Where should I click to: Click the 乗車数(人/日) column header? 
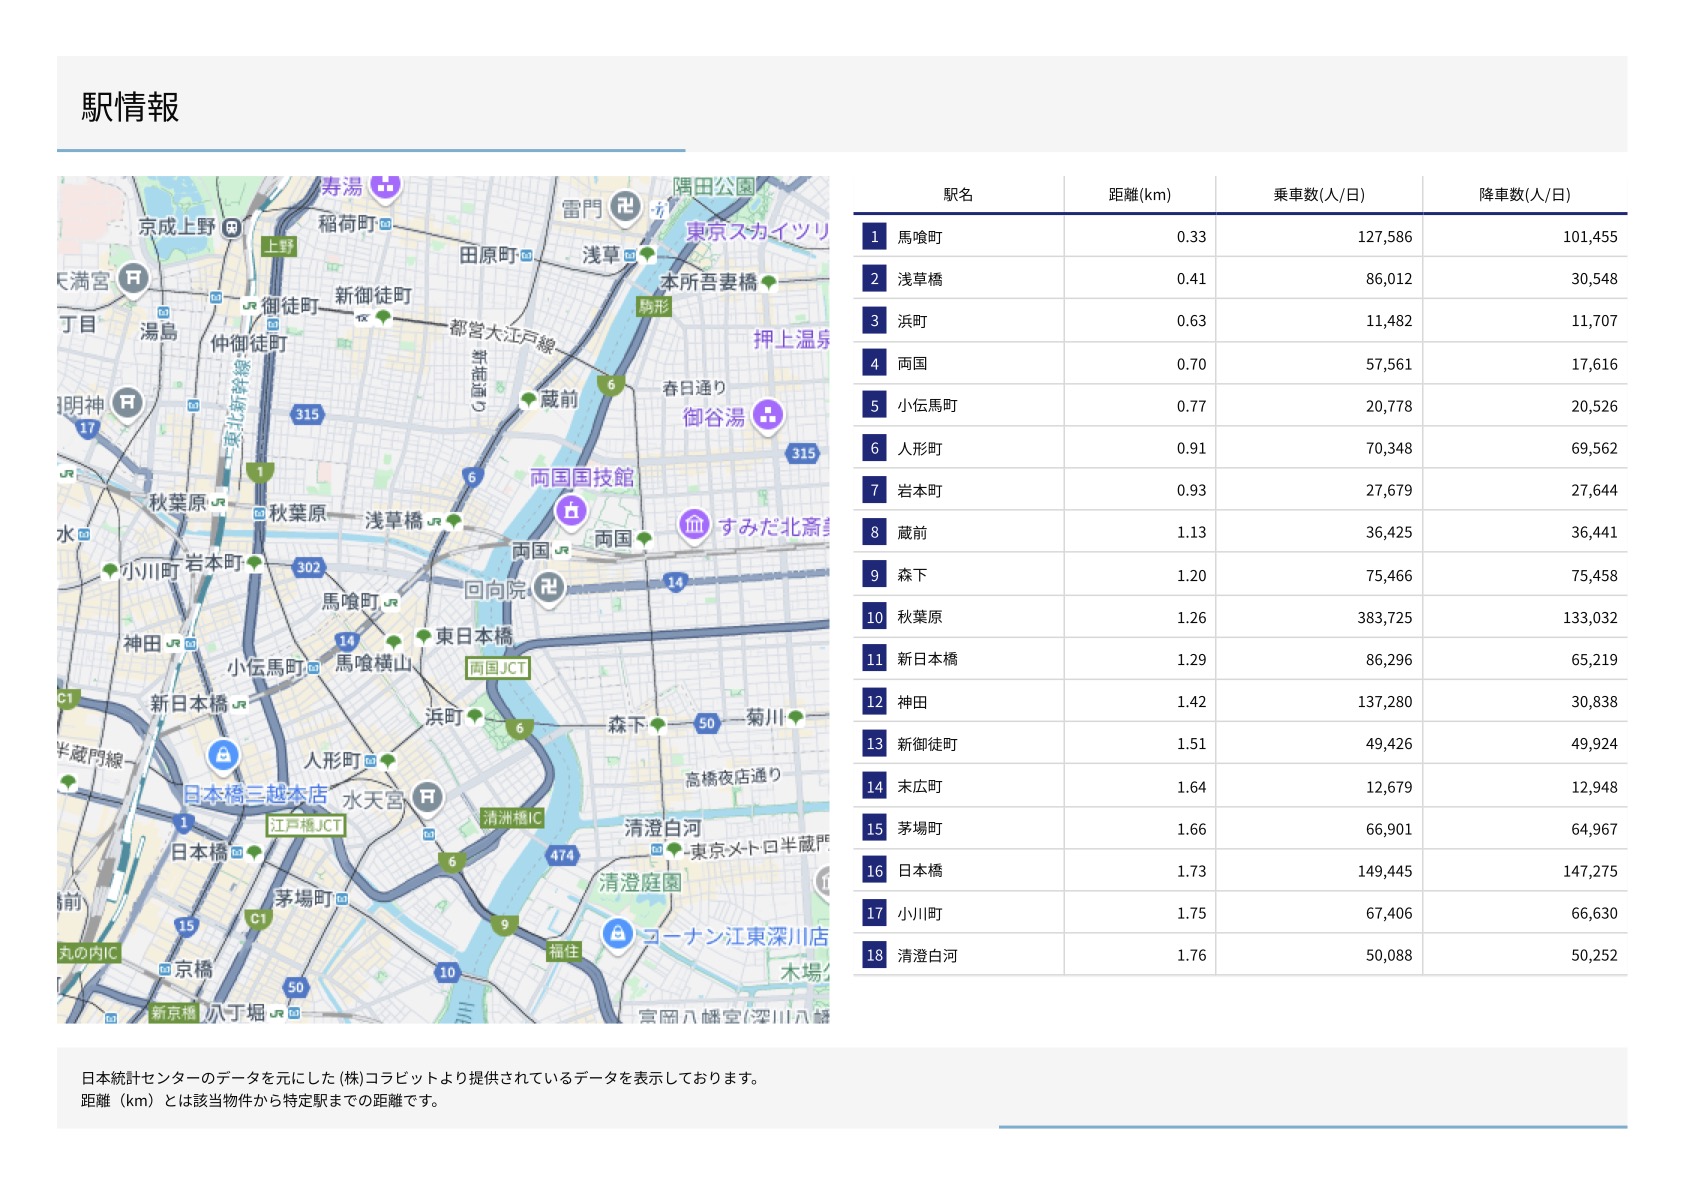pos(1318,195)
